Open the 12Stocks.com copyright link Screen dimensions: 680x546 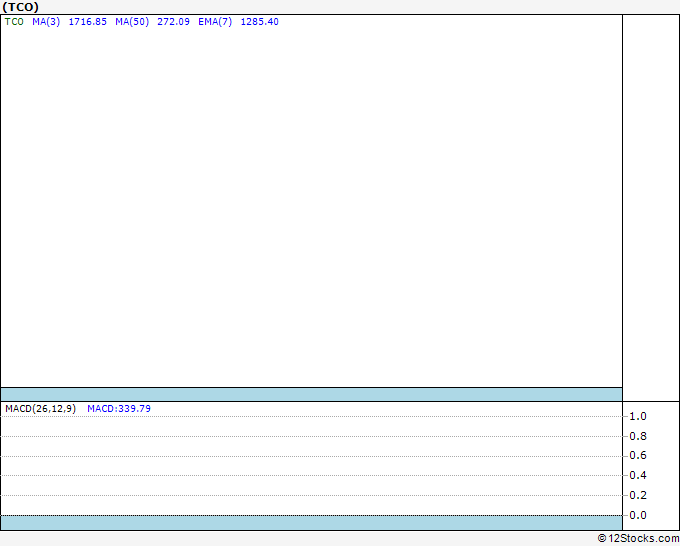(638, 538)
